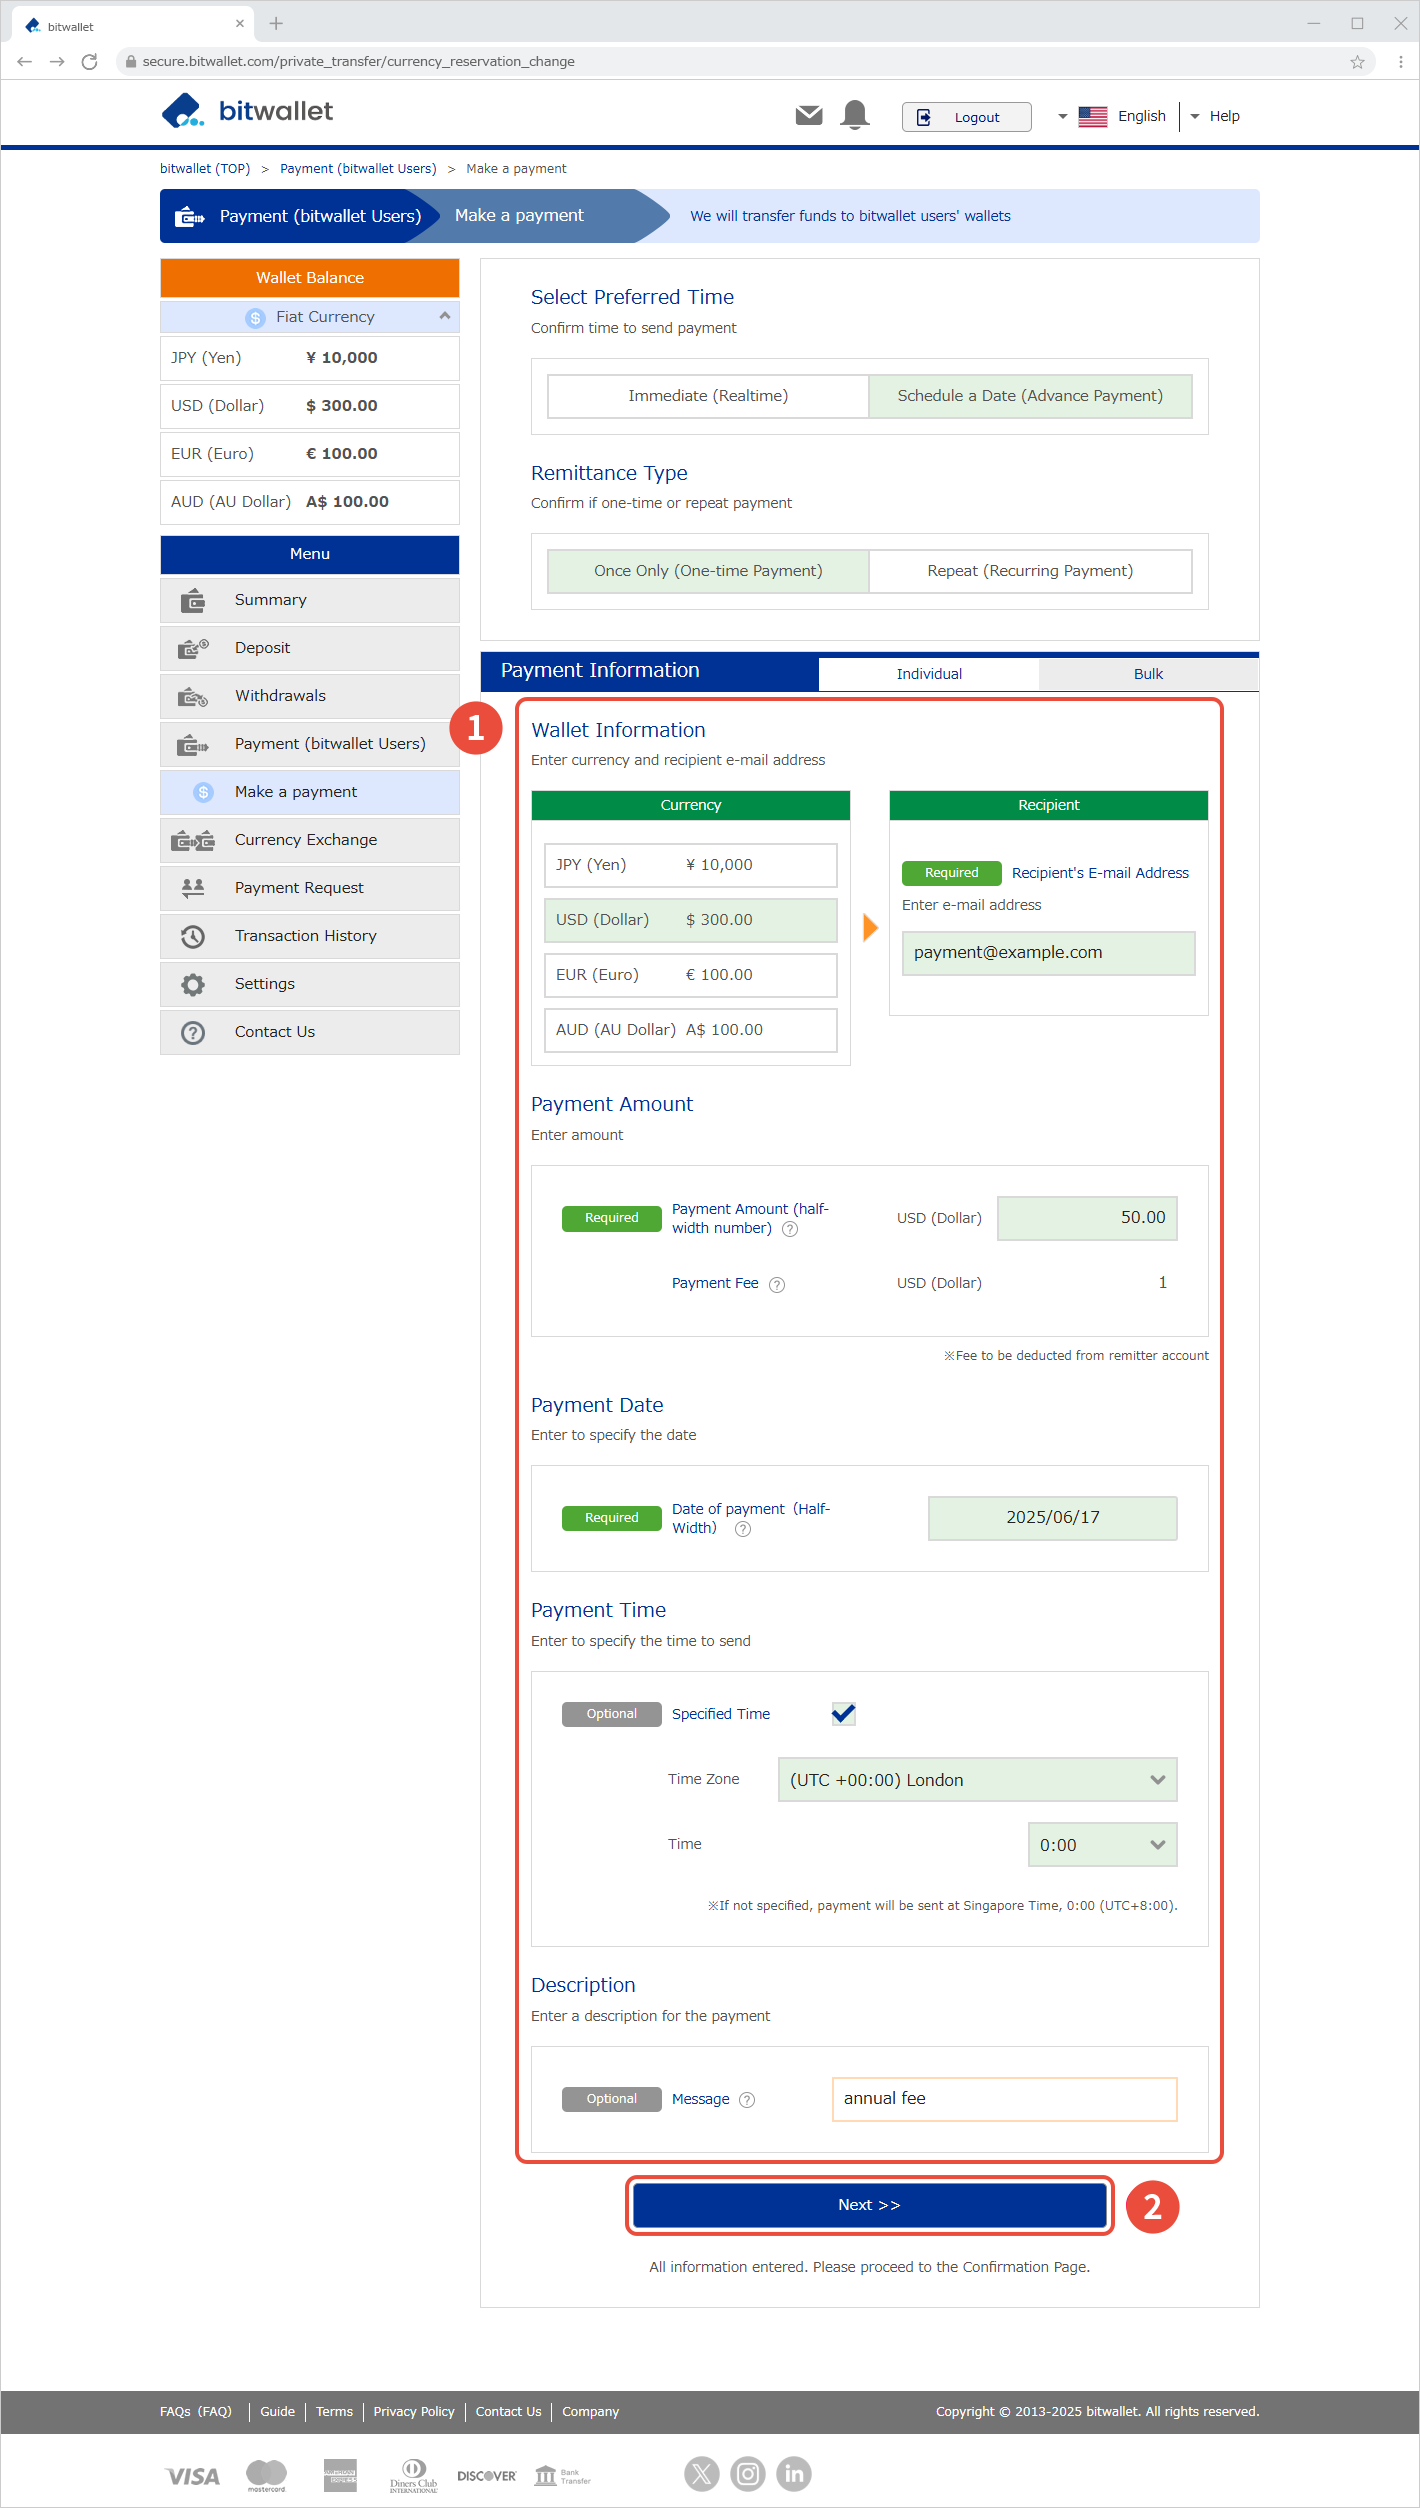
Task: Click the Transaction History clock icon
Action: pos(193,936)
